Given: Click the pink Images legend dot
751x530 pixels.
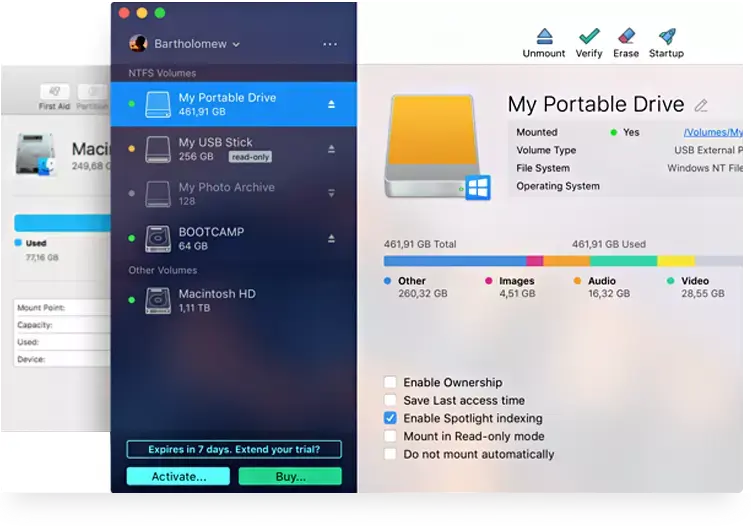Looking at the screenshot, I should click(489, 281).
